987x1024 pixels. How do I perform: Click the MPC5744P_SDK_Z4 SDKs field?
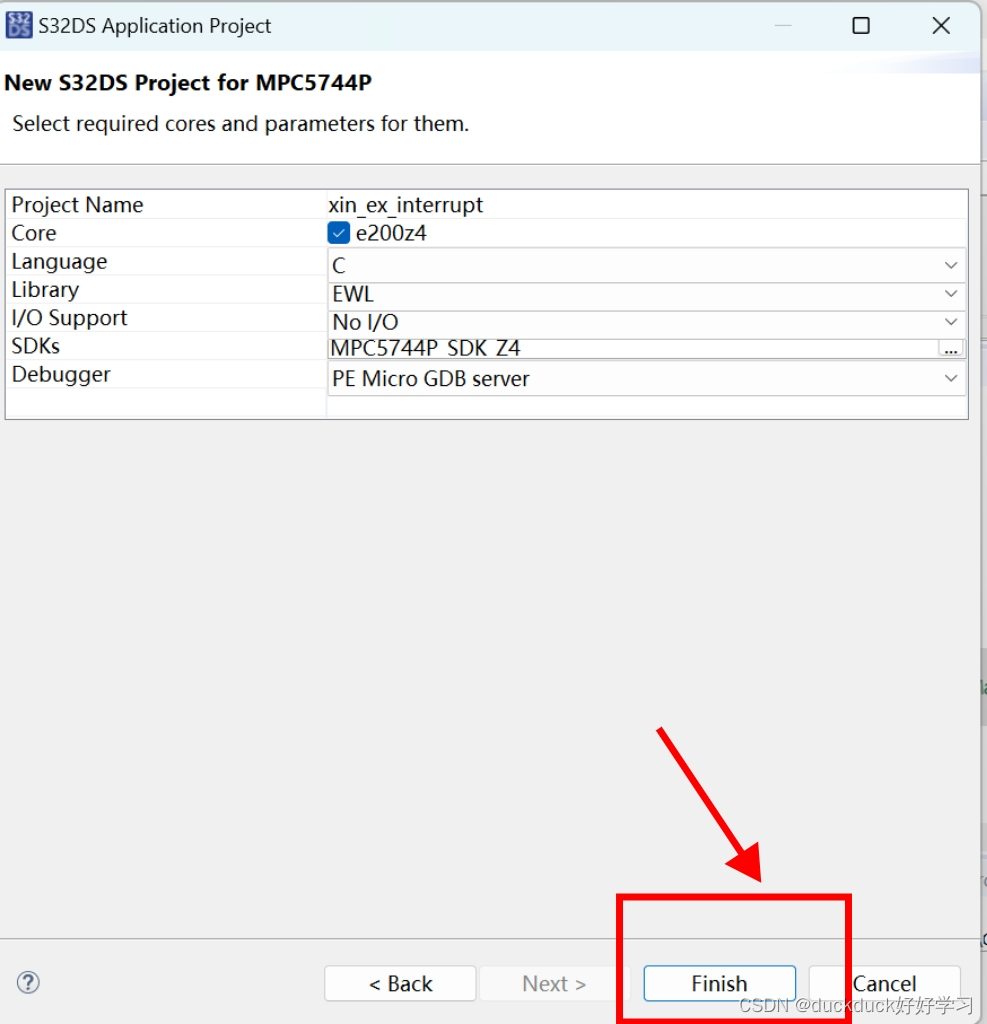tap(632, 349)
